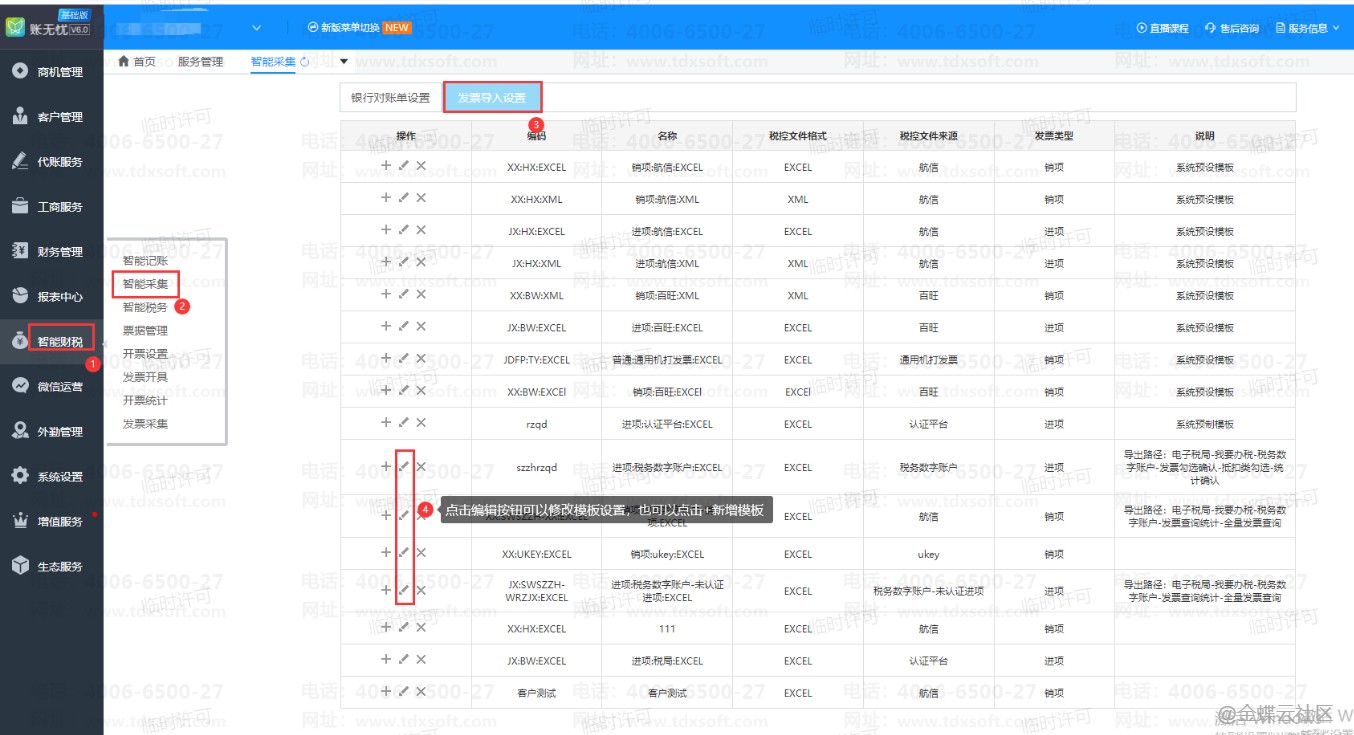Click the edit pencil for XX:HX:EXCEL row
Image resolution: width=1354 pixels, height=735 pixels.
tap(404, 166)
